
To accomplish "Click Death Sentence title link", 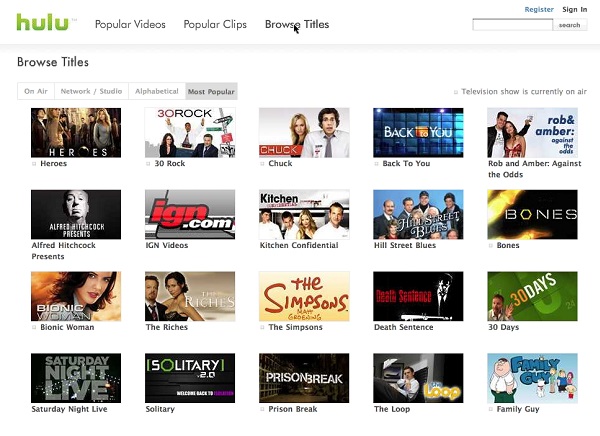I will pos(404,327).
